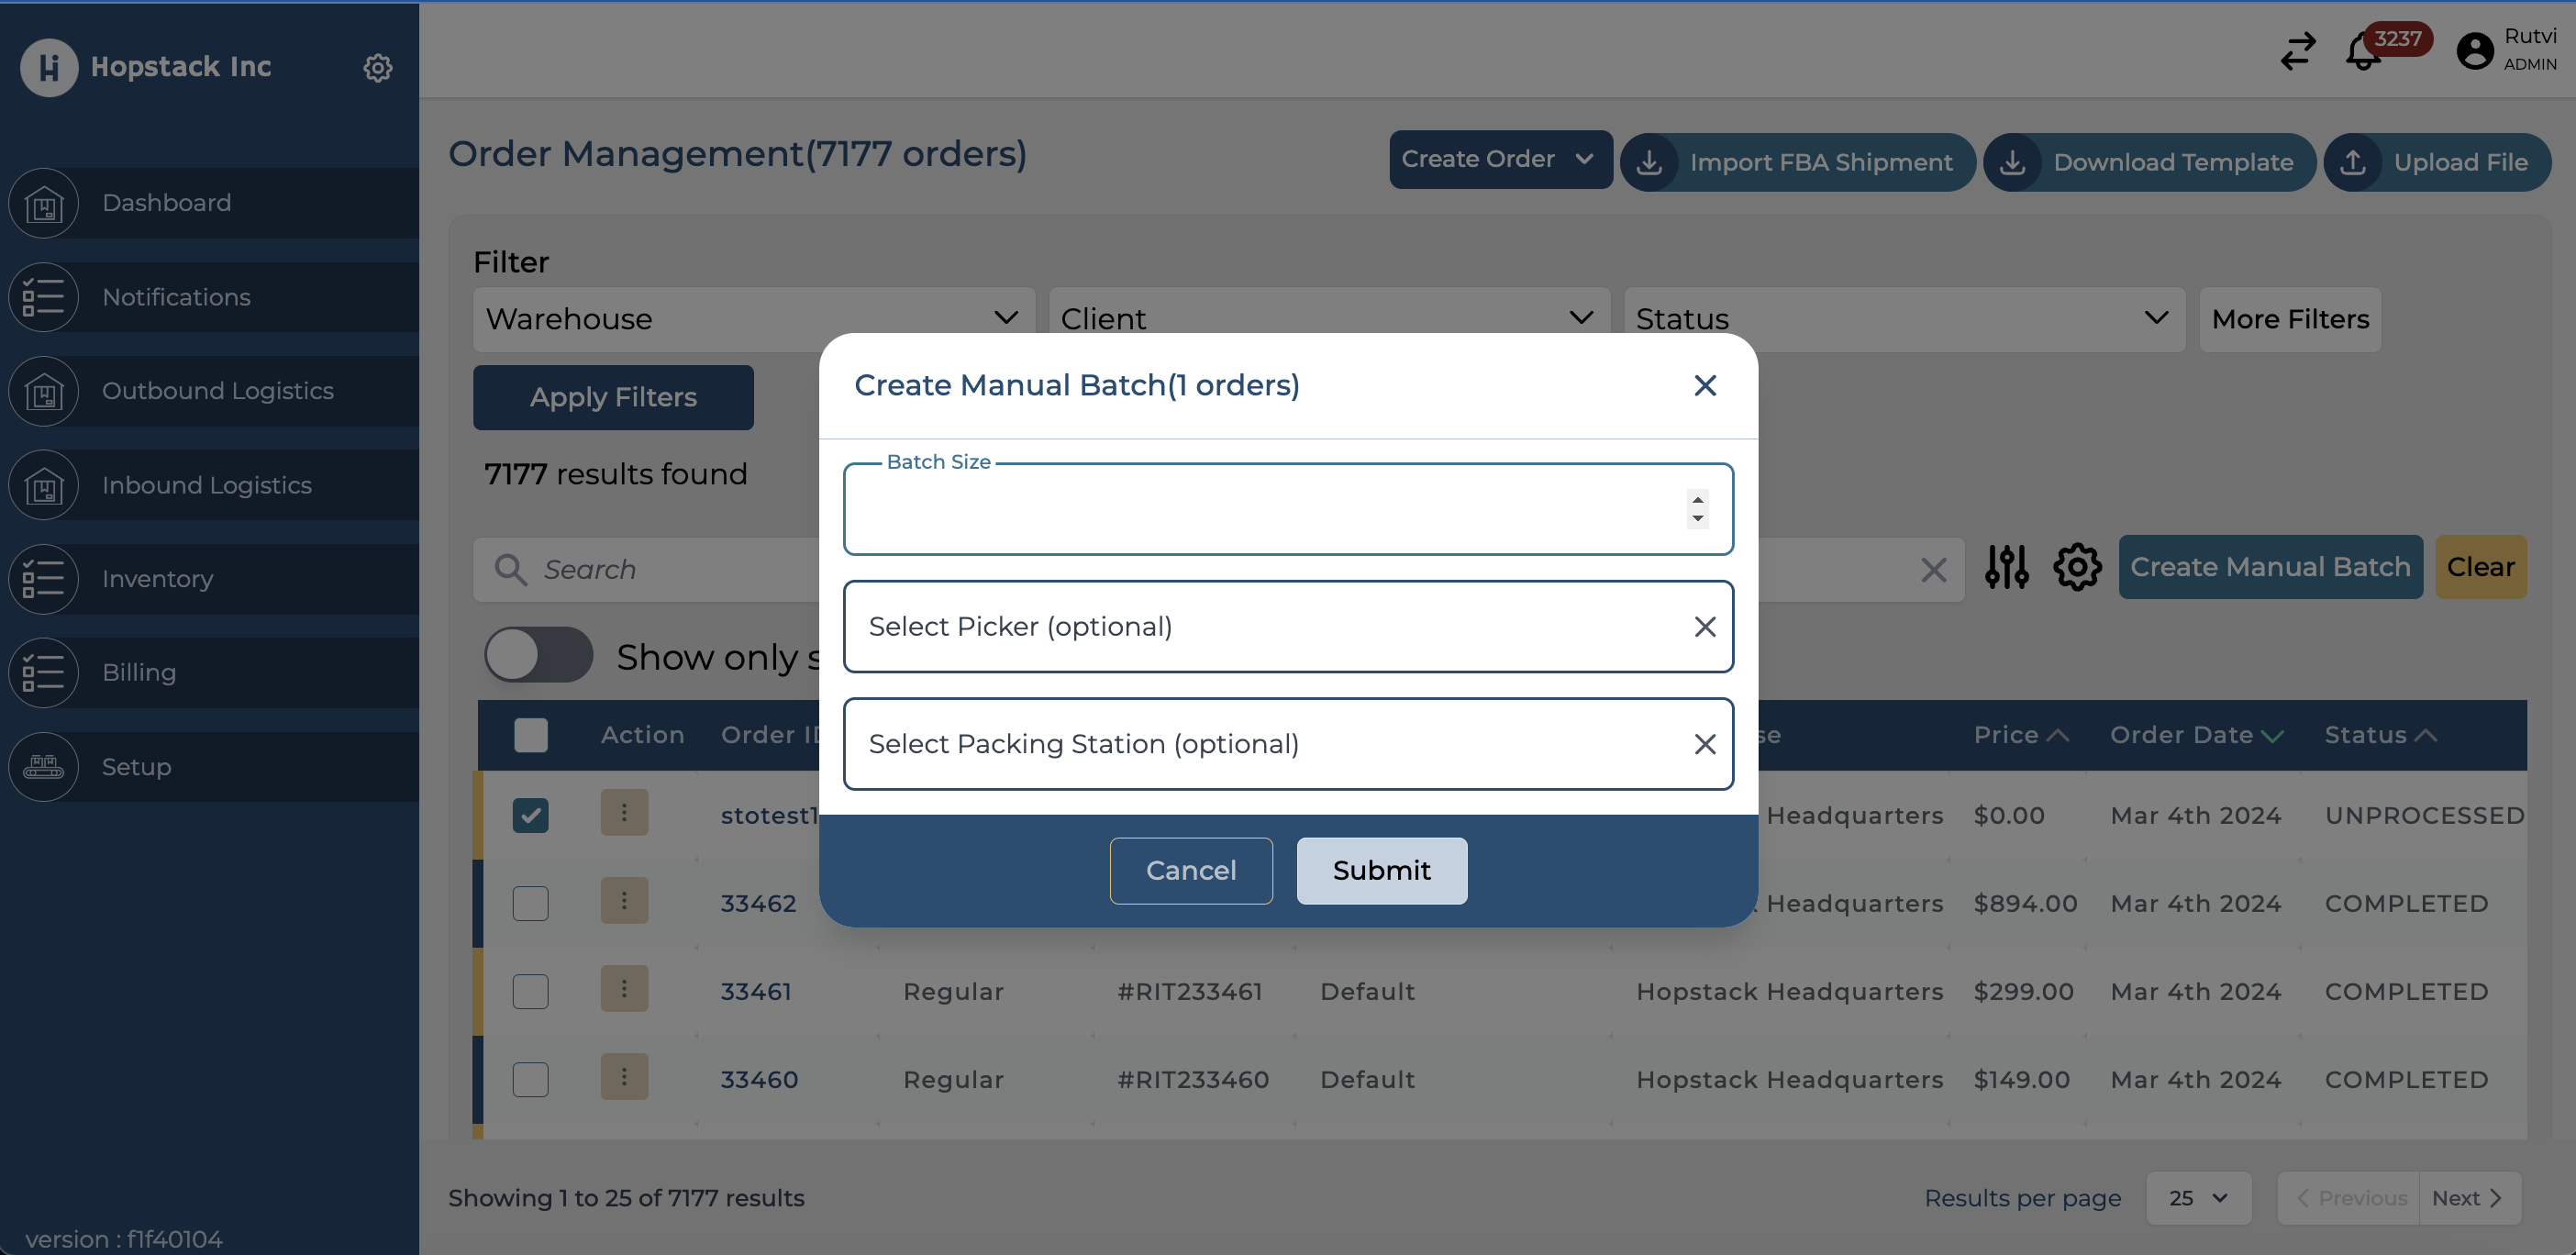Click the Batch Size input field
Image resolution: width=2576 pixels, height=1255 pixels.
[1260, 510]
